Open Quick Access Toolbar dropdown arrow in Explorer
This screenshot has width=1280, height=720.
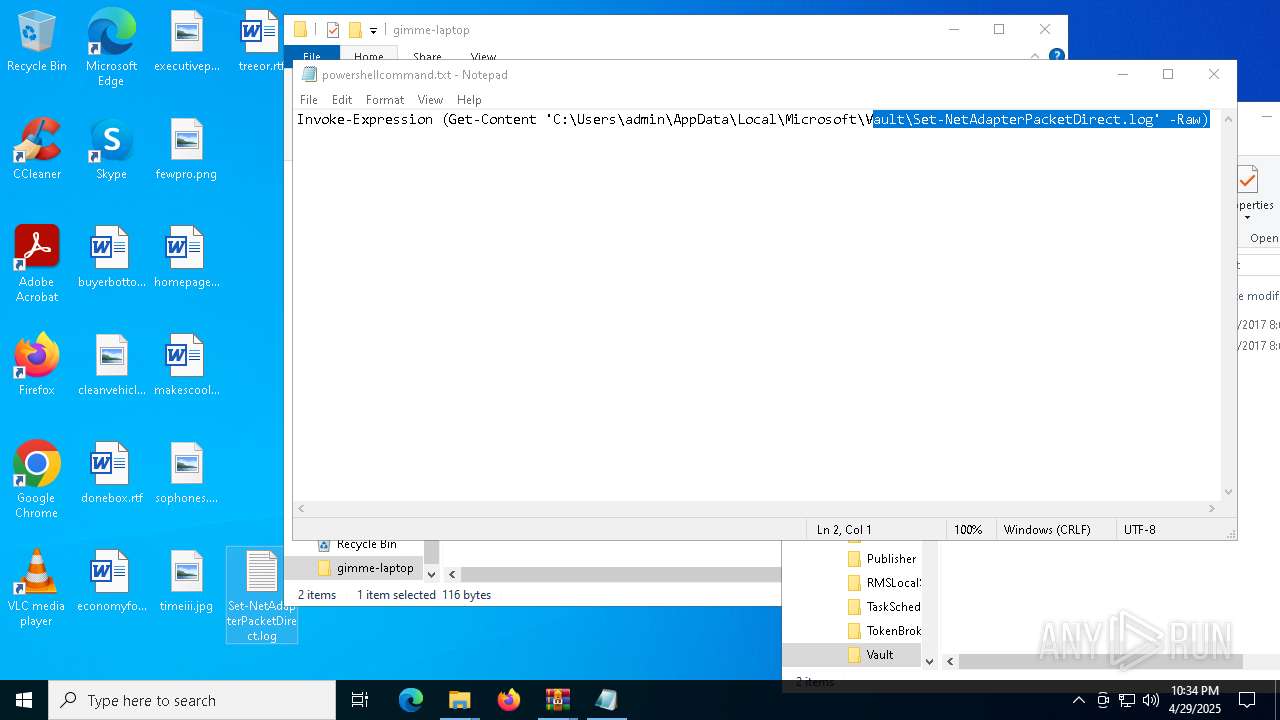[373, 31]
